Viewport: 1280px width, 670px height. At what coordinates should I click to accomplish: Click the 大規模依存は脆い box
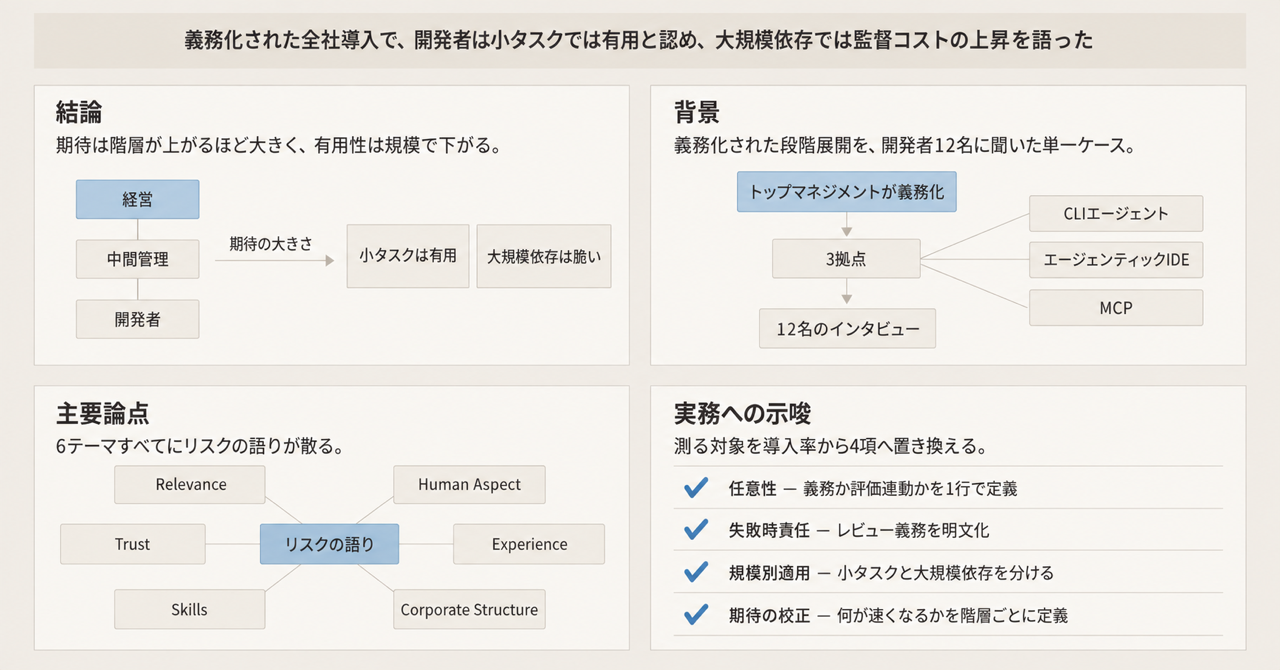coord(544,256)
